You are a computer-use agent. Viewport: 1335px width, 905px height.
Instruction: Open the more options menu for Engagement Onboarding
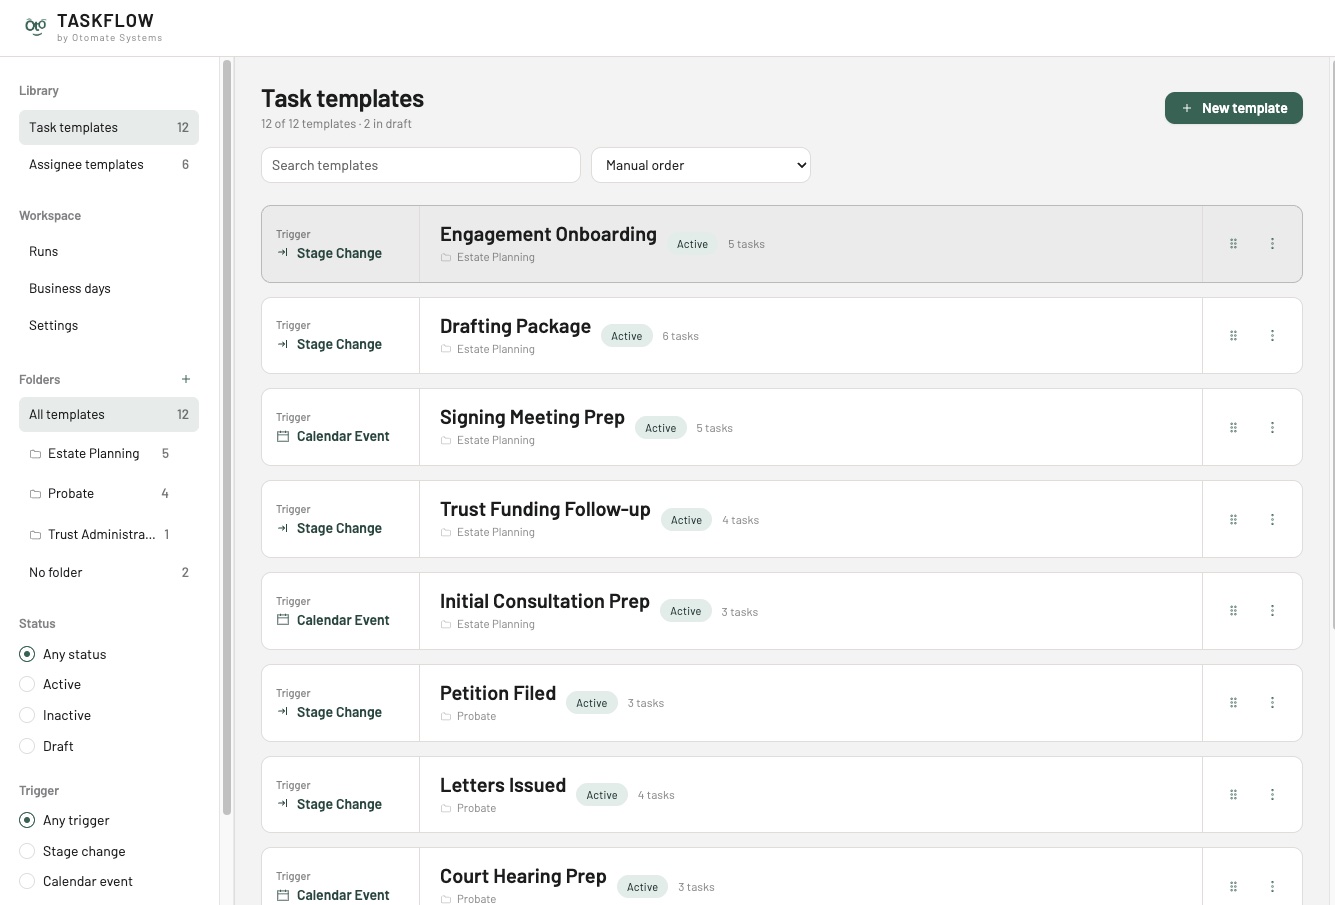click(x=1272, y=244)
